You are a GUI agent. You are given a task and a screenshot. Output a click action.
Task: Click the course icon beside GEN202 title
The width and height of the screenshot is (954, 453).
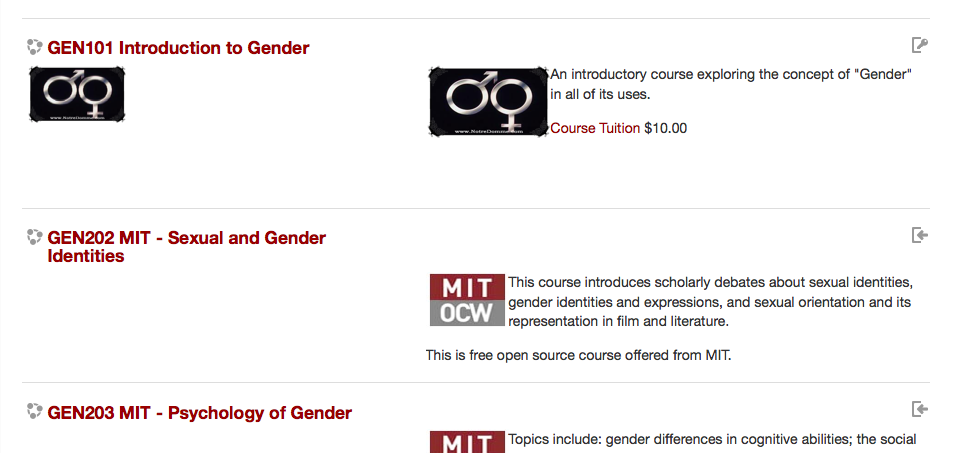pyautogui.click(x=35, y=237)
